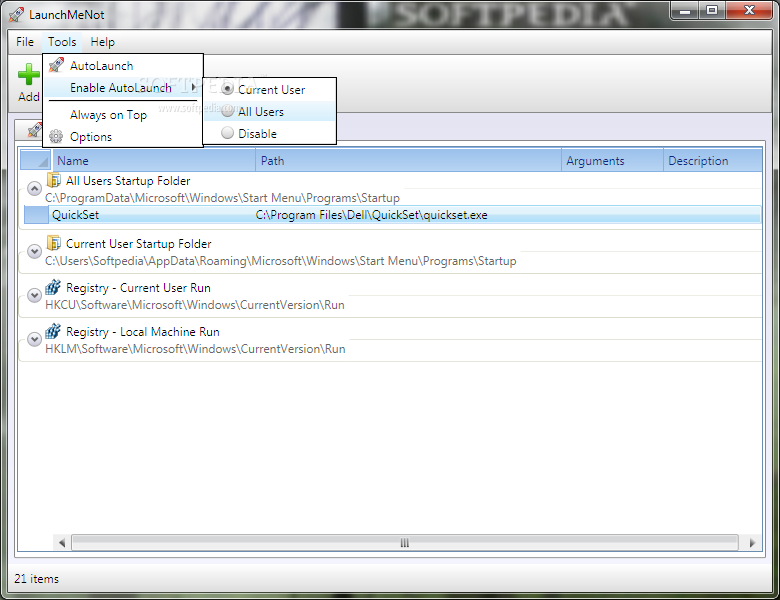The width and height of the screenshot is (780, 600).
Task: Sort the list by Name column
Action: point(153,161)
